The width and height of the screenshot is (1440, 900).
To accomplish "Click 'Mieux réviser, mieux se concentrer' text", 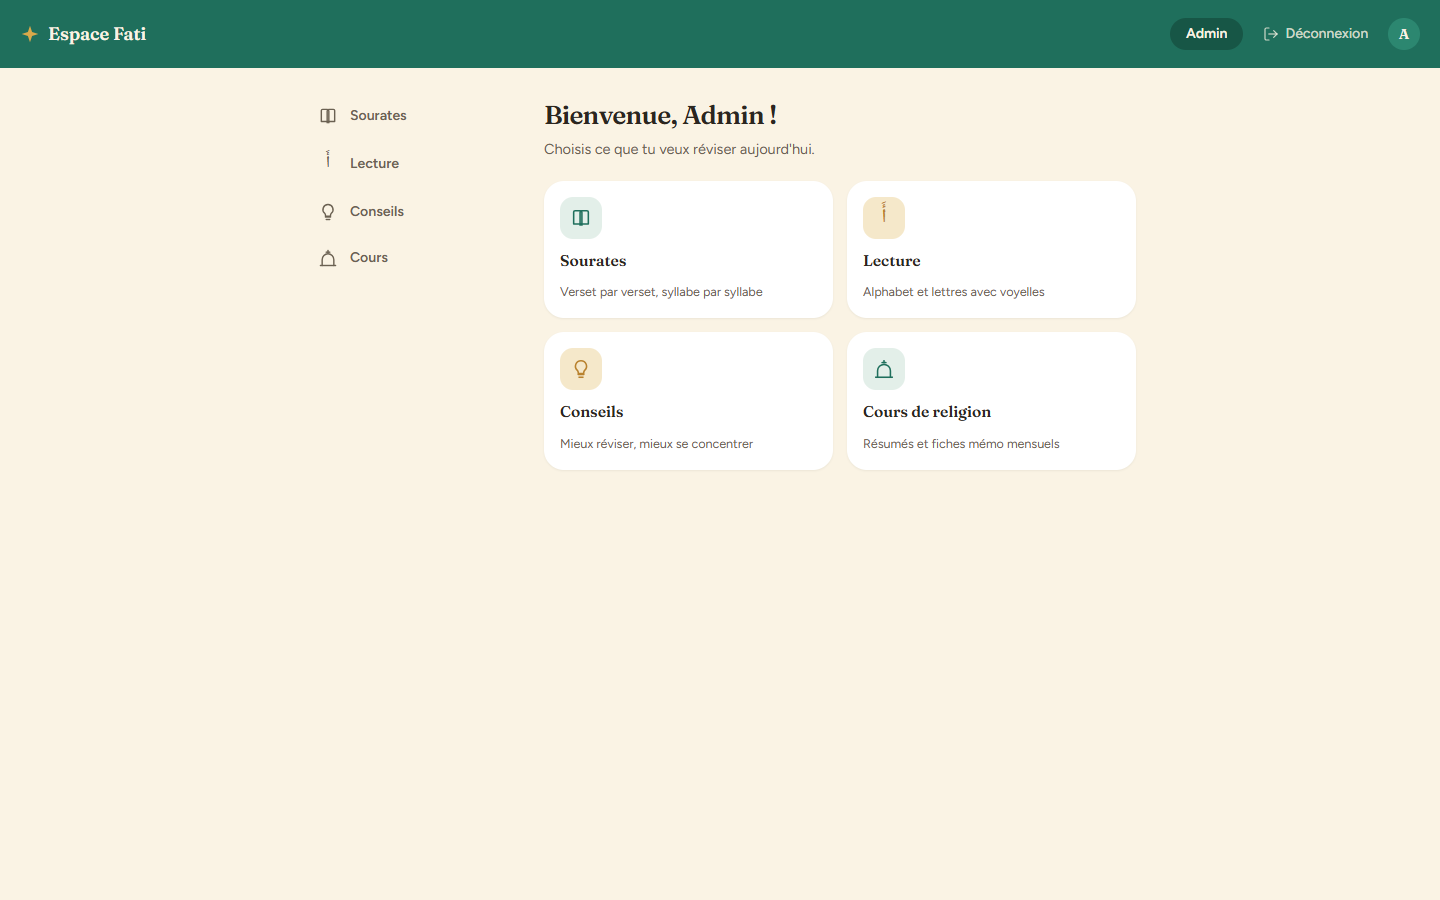I will click(656, 444).
